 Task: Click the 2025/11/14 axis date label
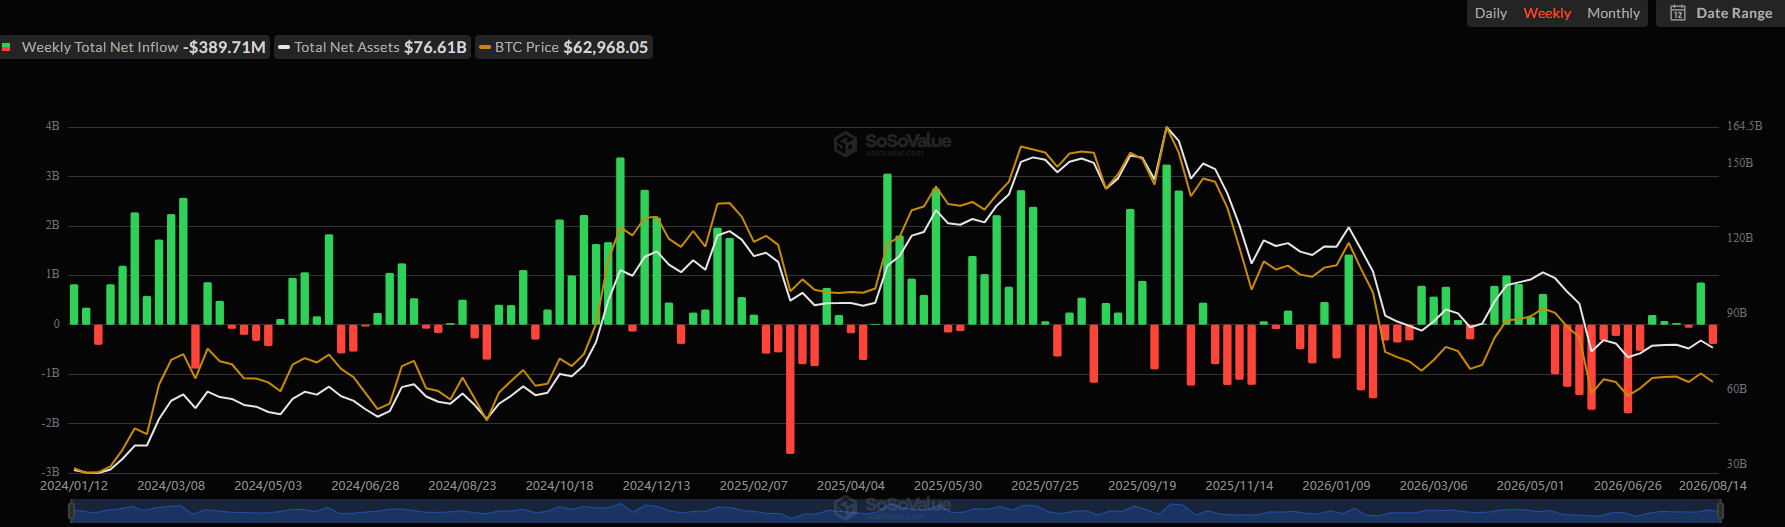coord(1239,486)
